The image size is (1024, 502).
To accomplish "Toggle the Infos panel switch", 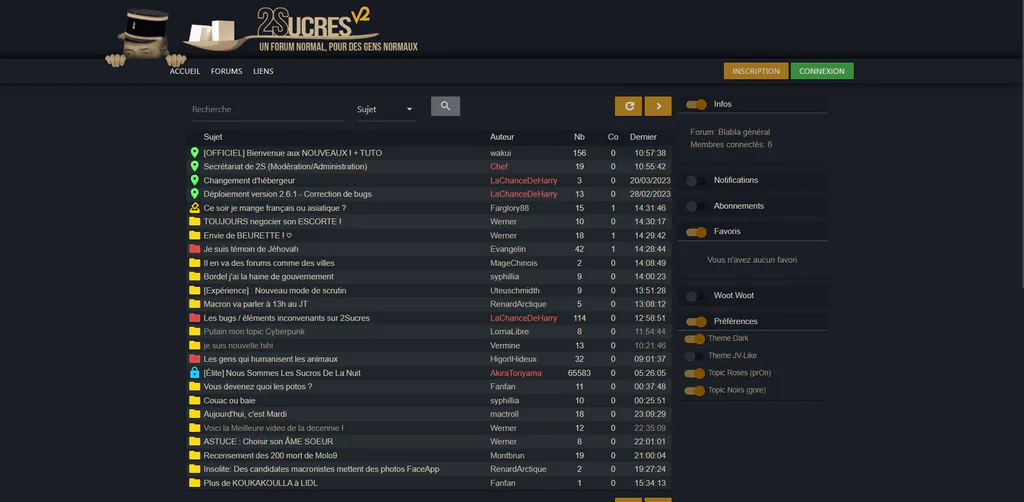I will pyautogui.click(x=696, y=104).
